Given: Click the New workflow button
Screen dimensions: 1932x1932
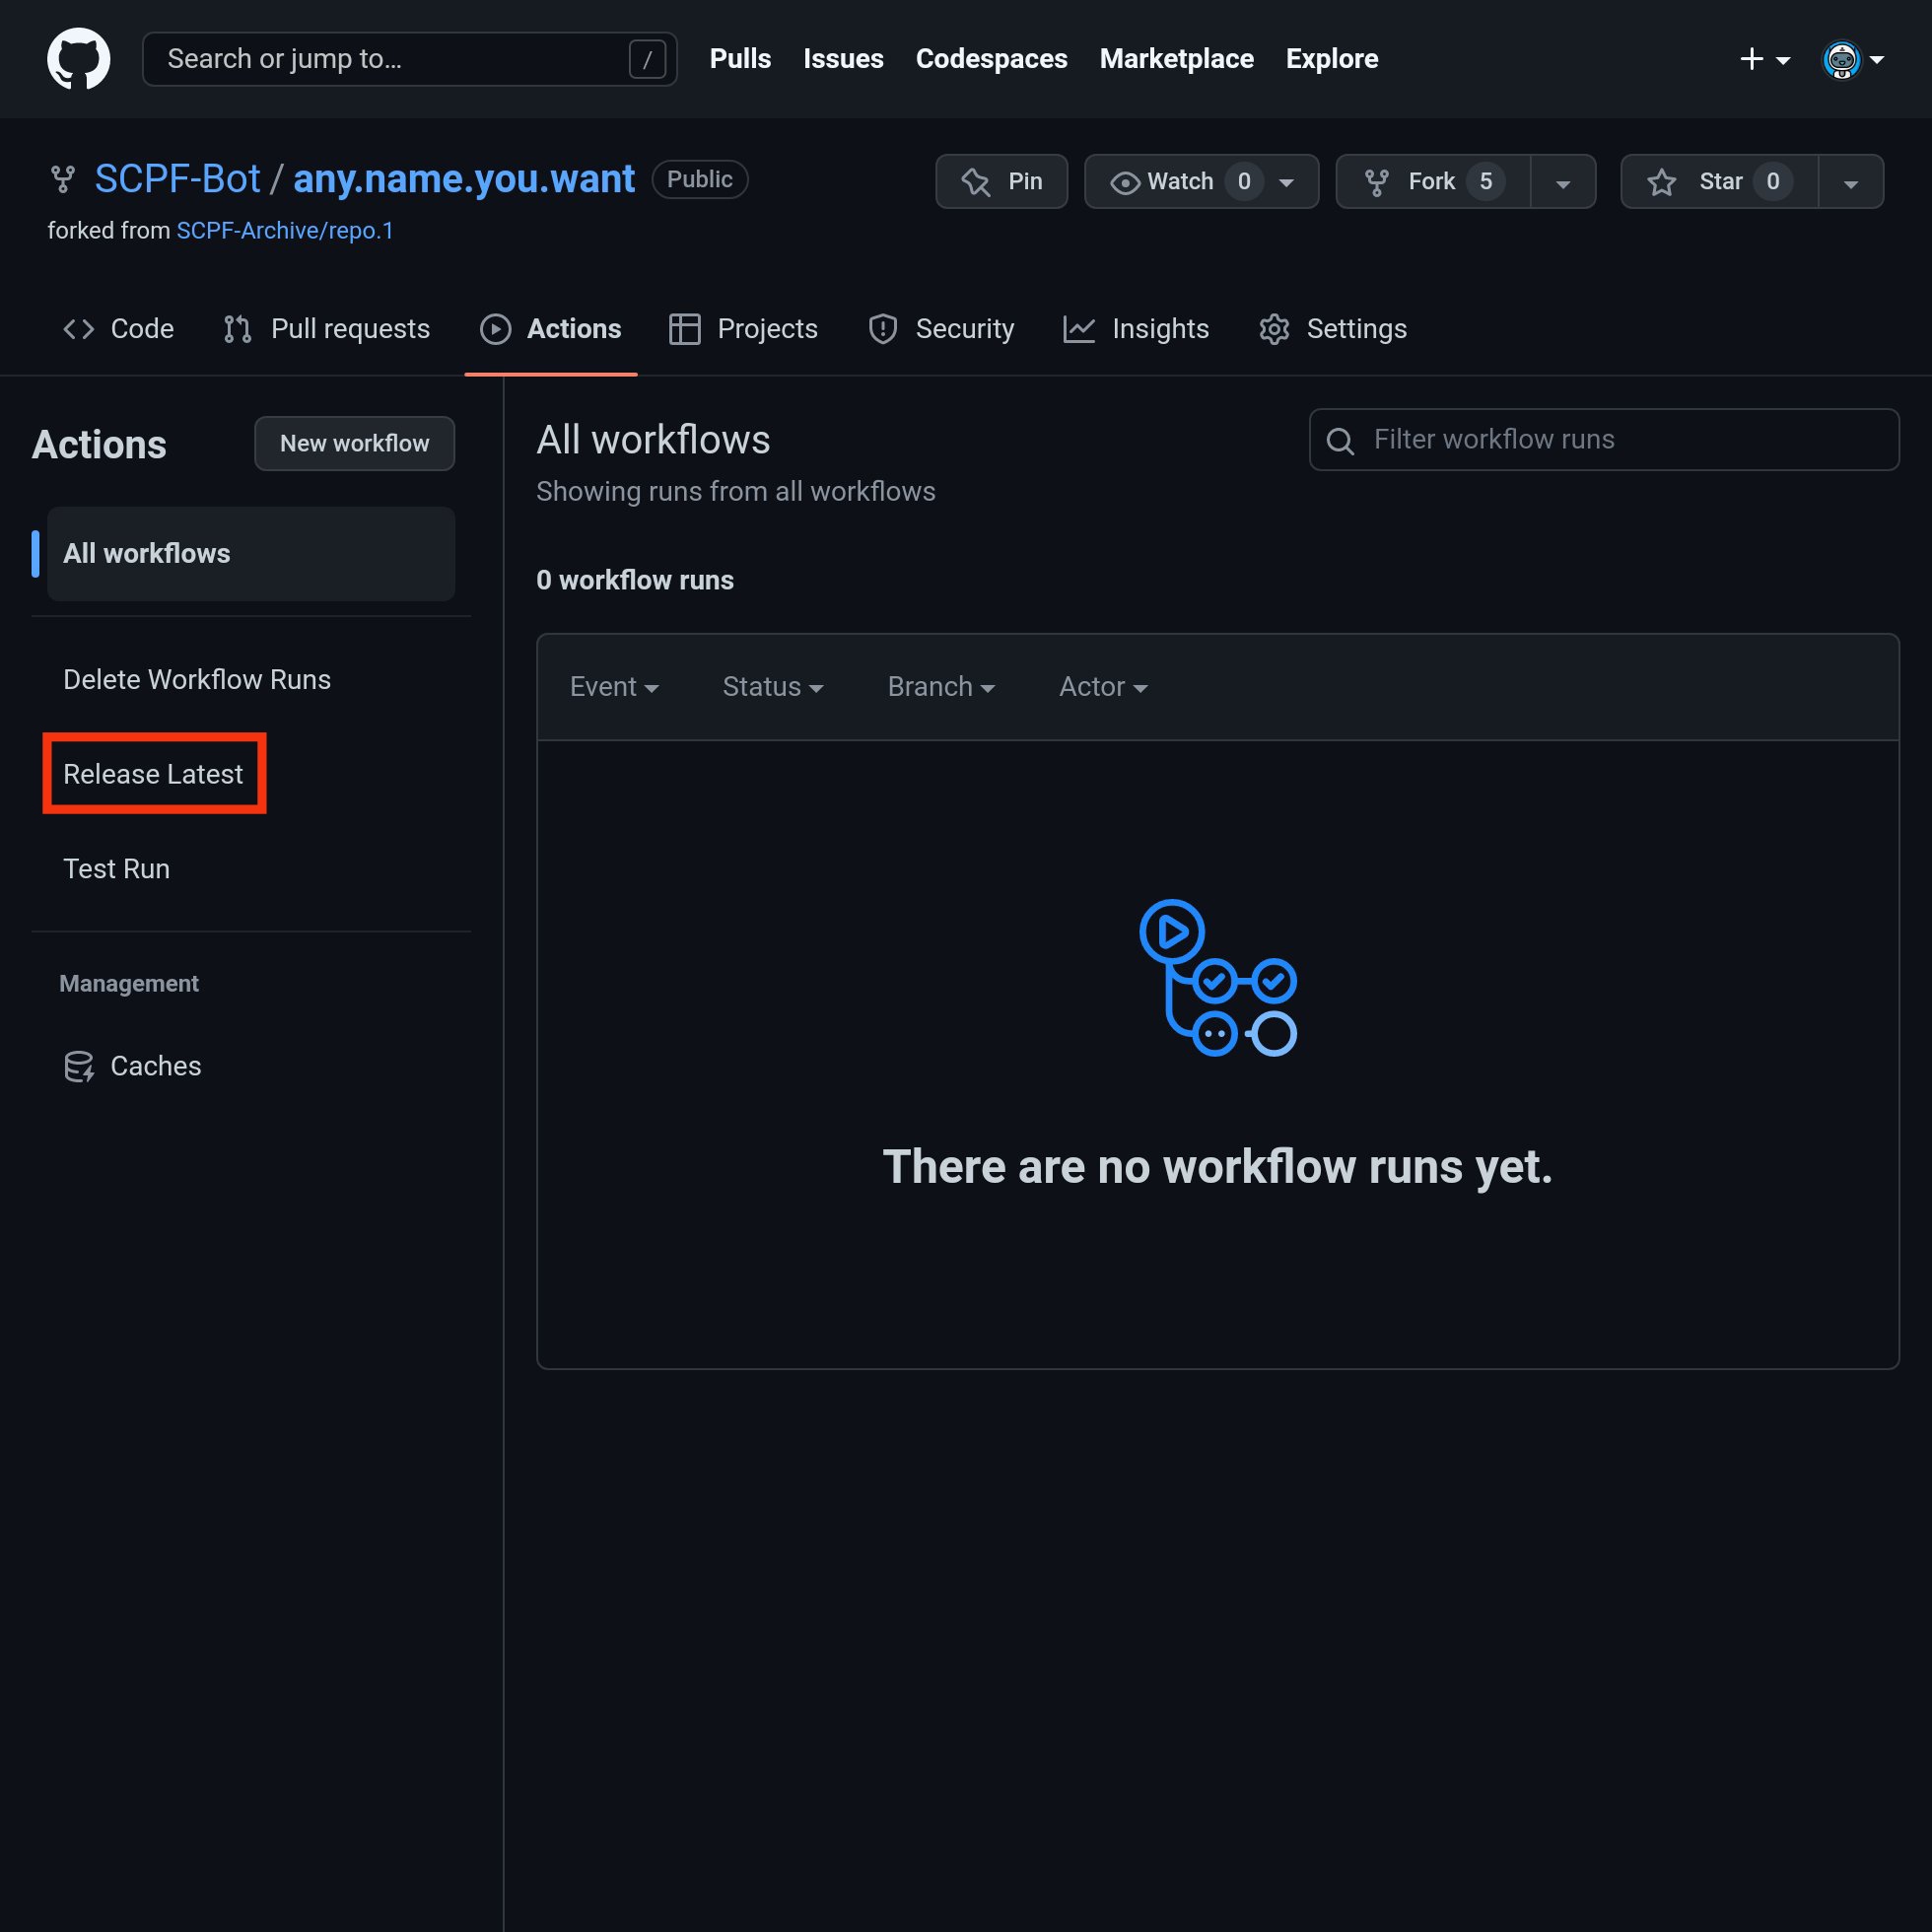Looking at the screenshot, I should pyautogui.click(x=354, y=443).
